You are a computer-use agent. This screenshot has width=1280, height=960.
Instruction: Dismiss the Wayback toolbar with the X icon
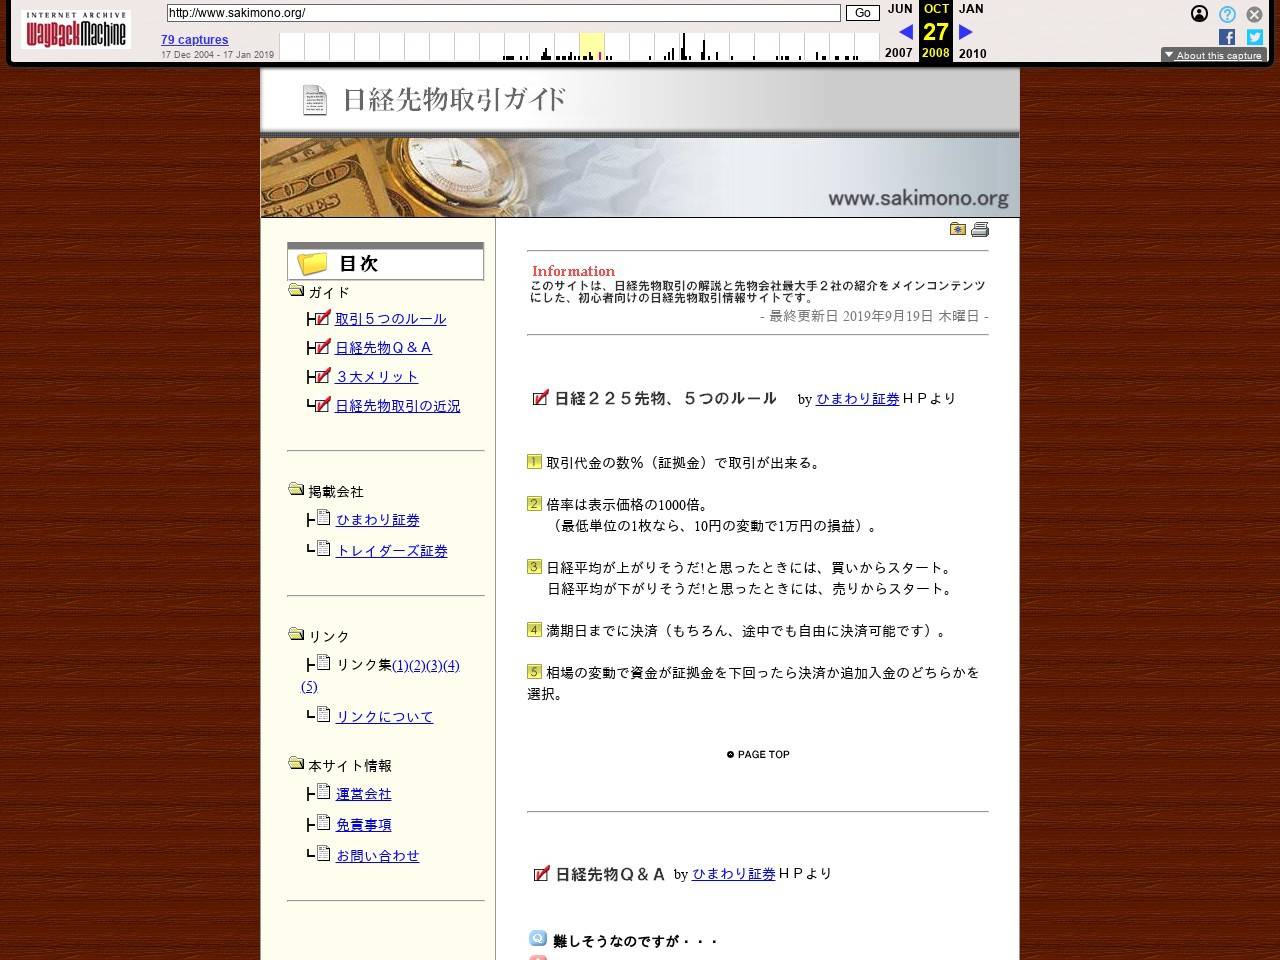[x=1254, y=14]
